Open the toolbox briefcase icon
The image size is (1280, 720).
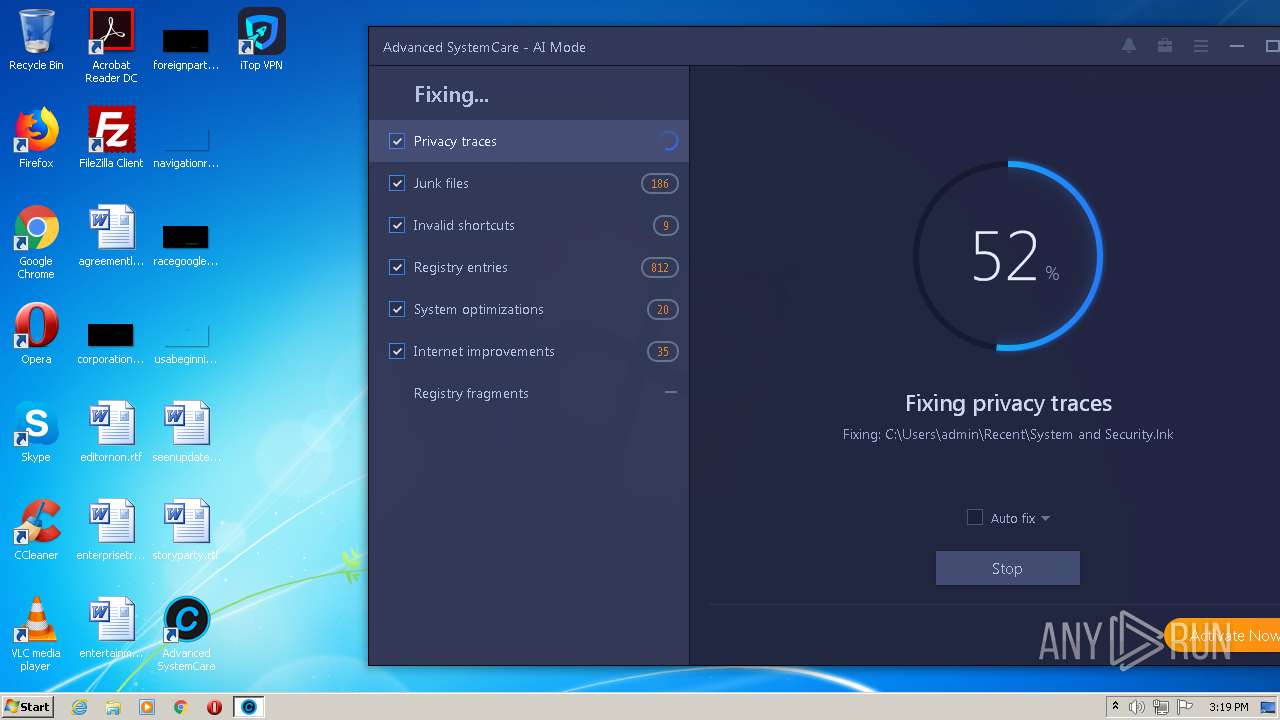click(x=1165, y=46)
